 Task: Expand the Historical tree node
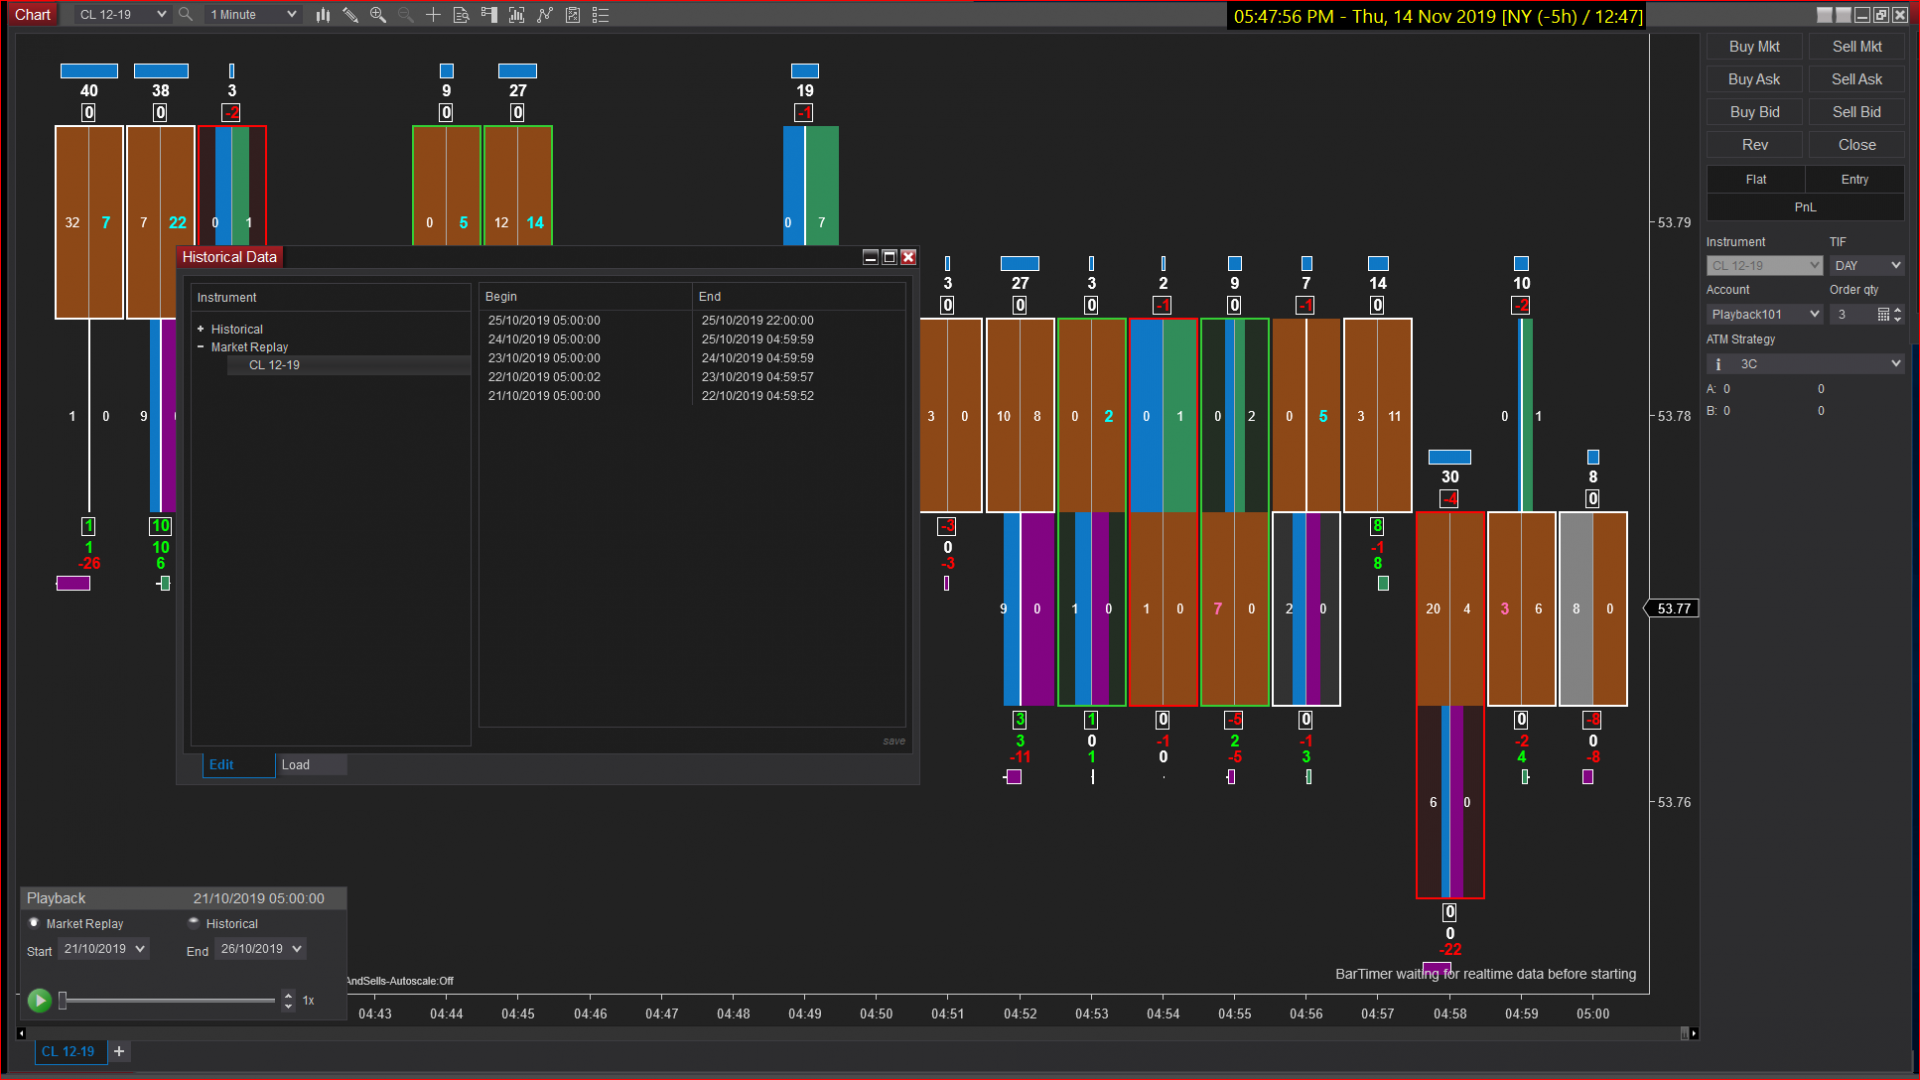pyautogui.click(x=200, y=329)
